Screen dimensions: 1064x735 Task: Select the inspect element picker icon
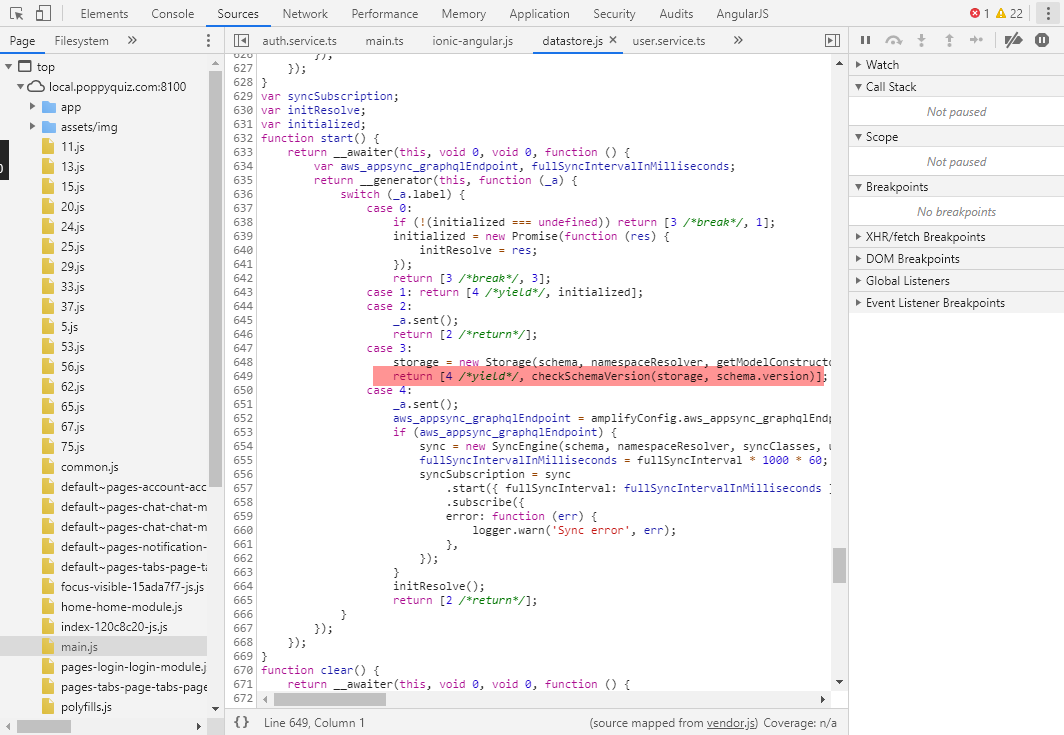(16, 14)
